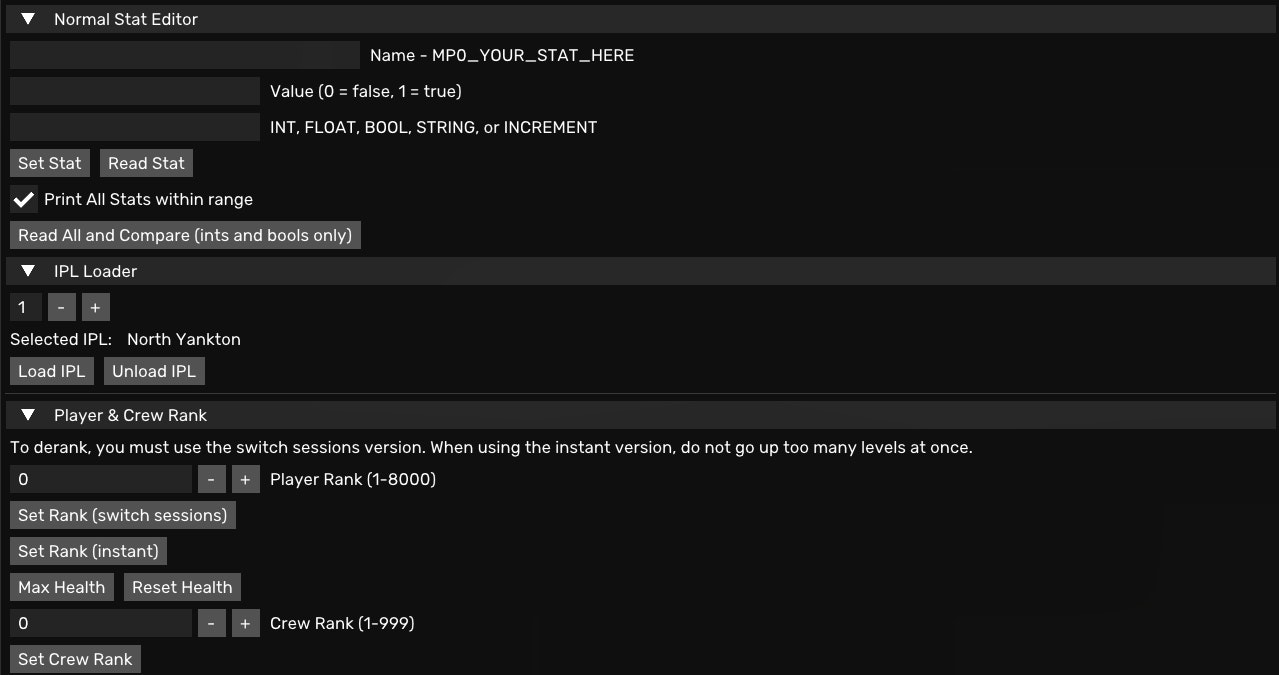Collapse the Player & Crew Rank section

click(x=28, y=415)
